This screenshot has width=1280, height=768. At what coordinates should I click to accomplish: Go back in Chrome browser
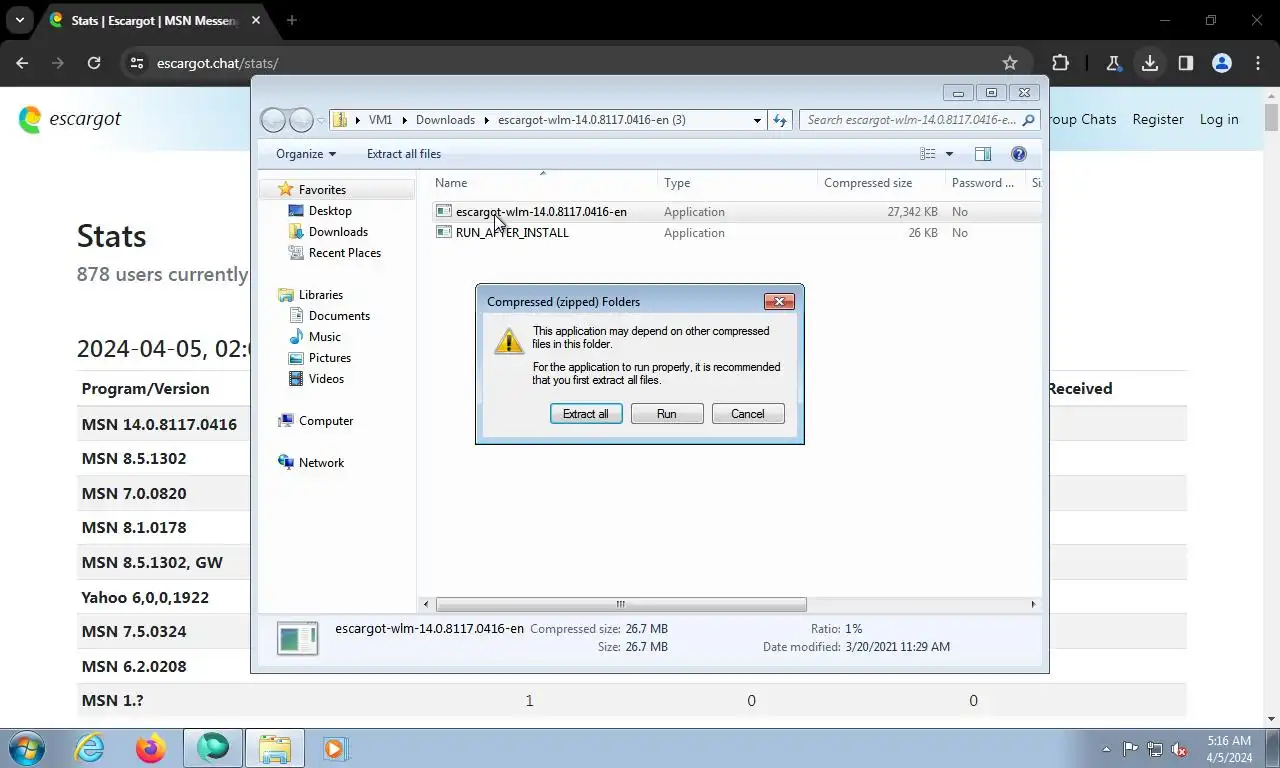point(22,63)
